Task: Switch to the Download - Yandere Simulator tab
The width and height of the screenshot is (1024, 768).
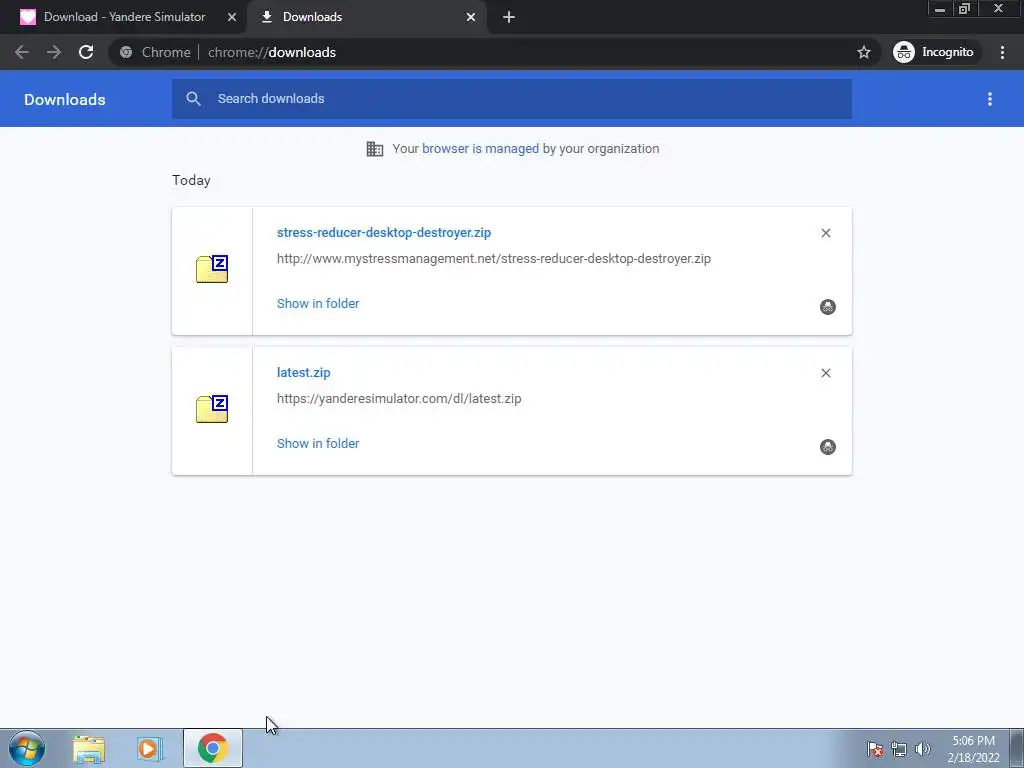Action: (124, 17)
